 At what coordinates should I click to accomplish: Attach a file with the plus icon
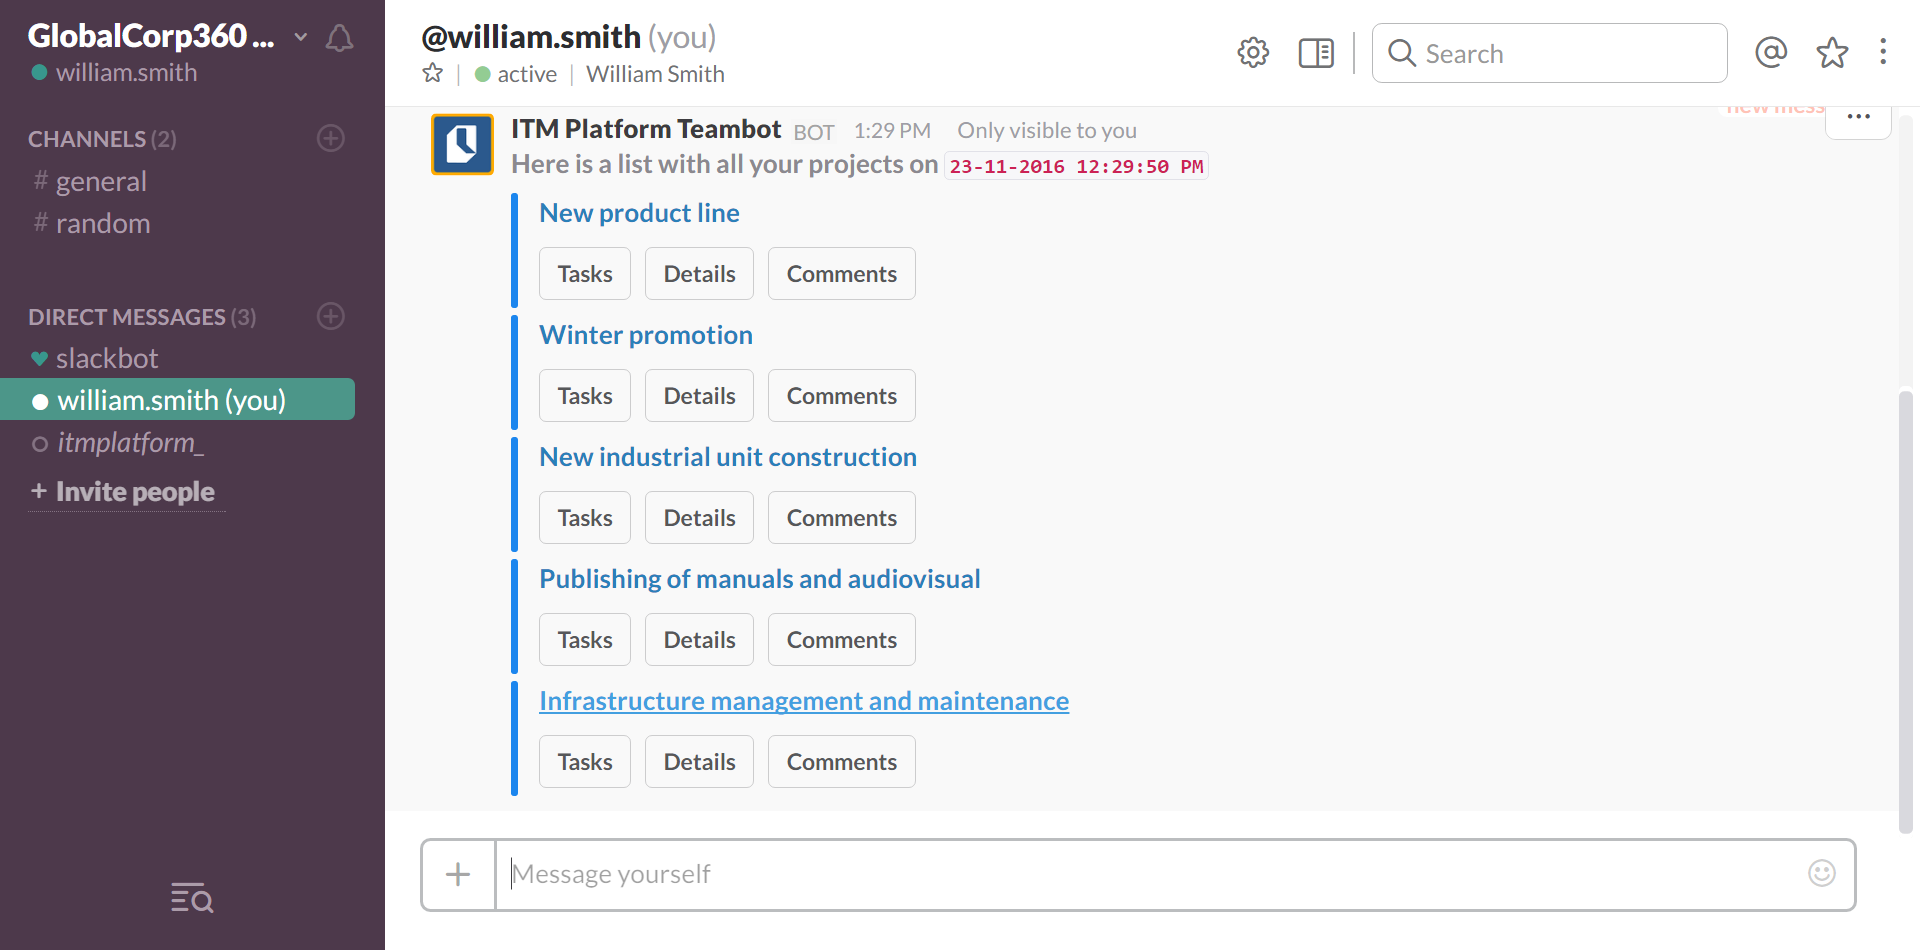[x=457, y=874]
